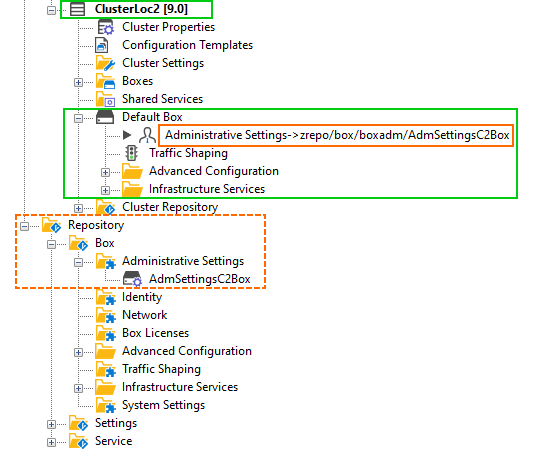The image size is (540, 455).
Task: Collapse the Administrative Settings repository node
Action: [x=79, y=262]
